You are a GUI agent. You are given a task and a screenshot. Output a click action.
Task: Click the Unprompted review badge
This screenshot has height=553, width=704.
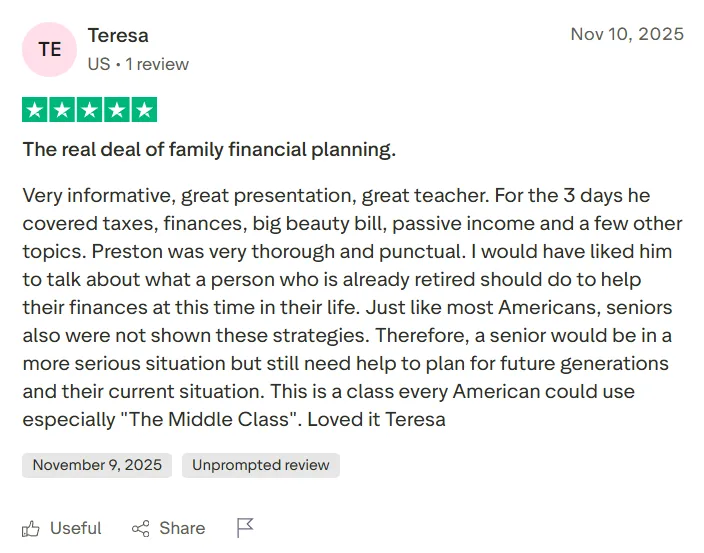(x=260, y=465)
